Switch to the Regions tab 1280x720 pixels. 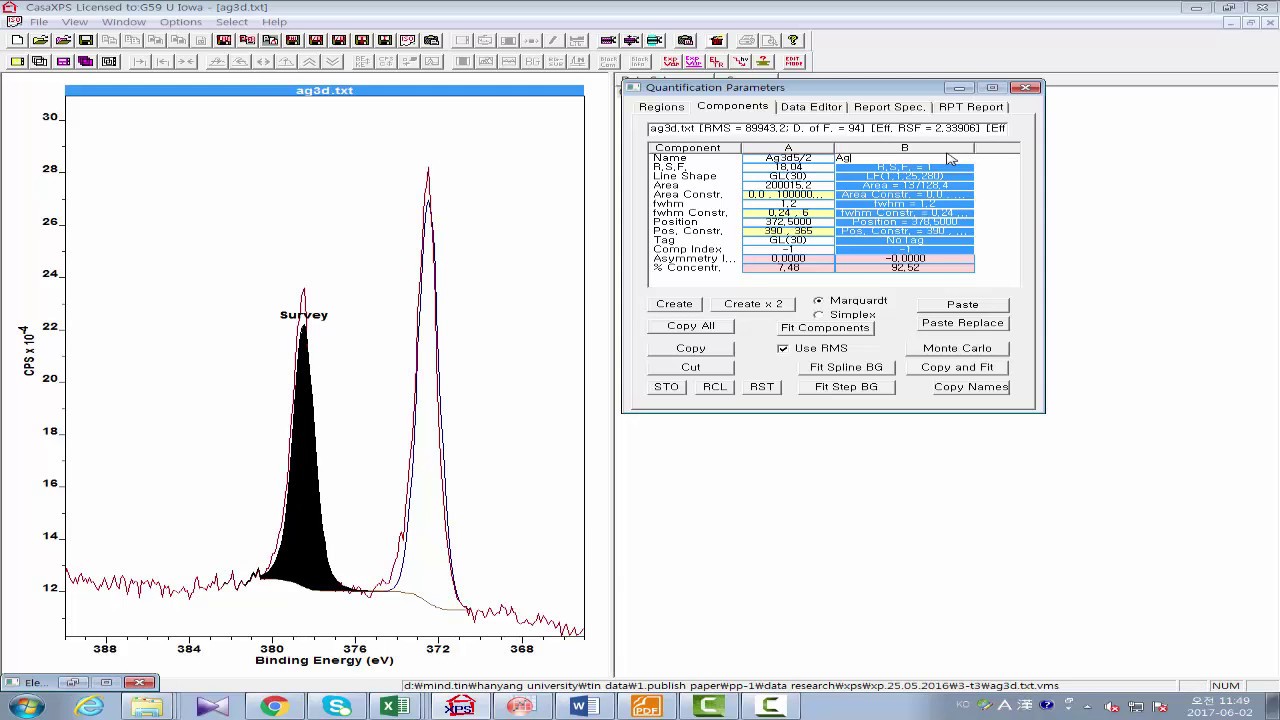[x=662, y=107]
